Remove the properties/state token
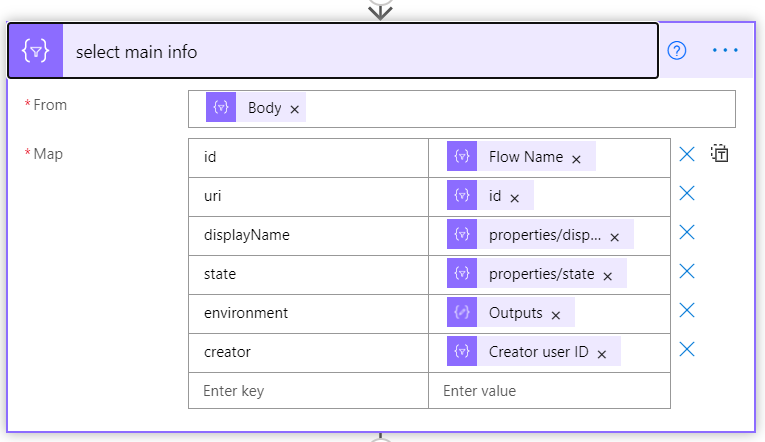Viewport: 765px width, 442px height. [x=607, y=277]
